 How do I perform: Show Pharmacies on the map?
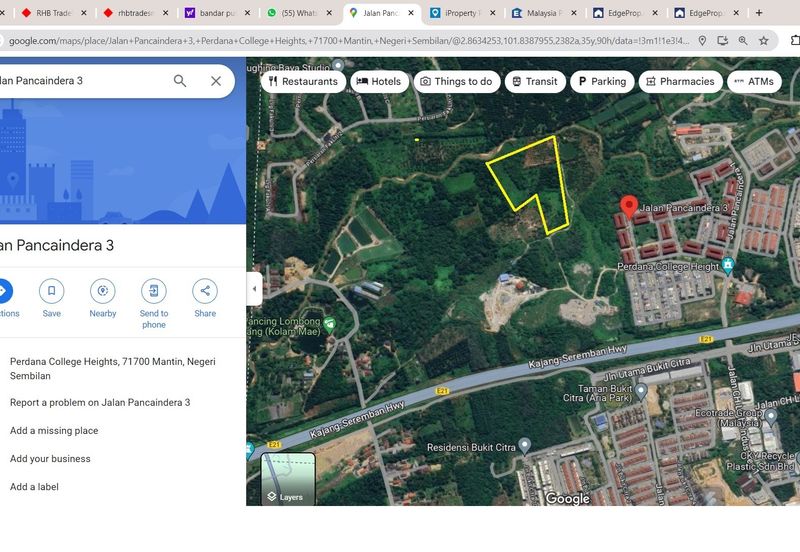[x=680, y=82]
